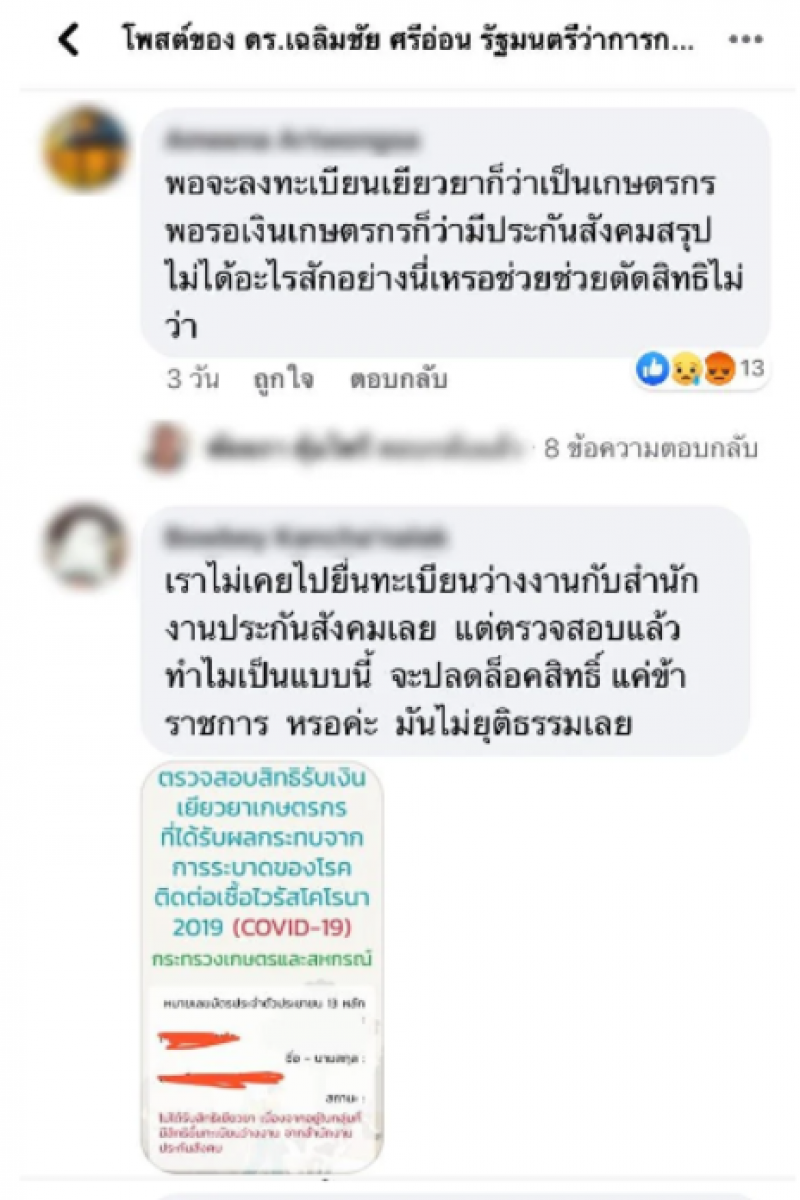800x1200 pixels.
Task: Open the second commenter's white profile picture
Action: (87, 545)
